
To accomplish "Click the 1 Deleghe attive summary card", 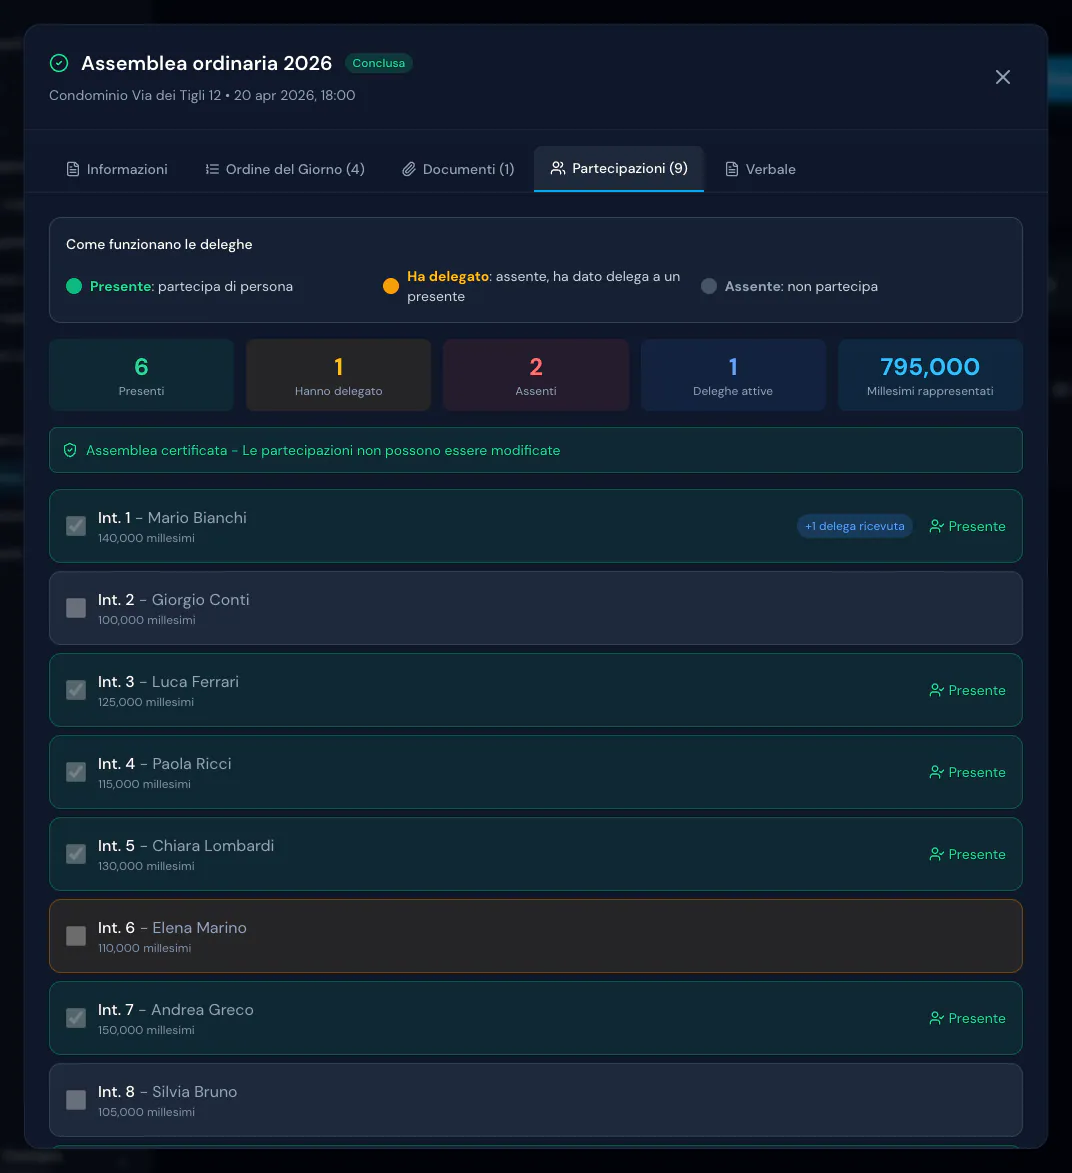I will (x=733, y=375).
